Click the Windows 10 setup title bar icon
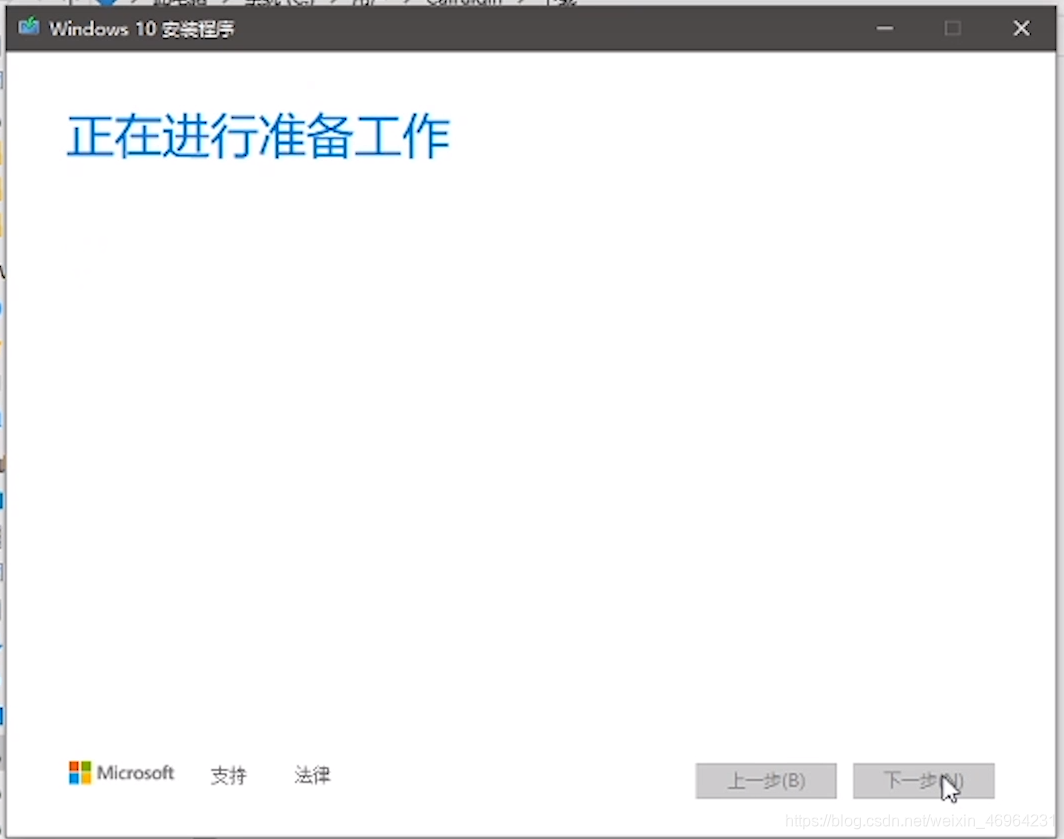 28,27
